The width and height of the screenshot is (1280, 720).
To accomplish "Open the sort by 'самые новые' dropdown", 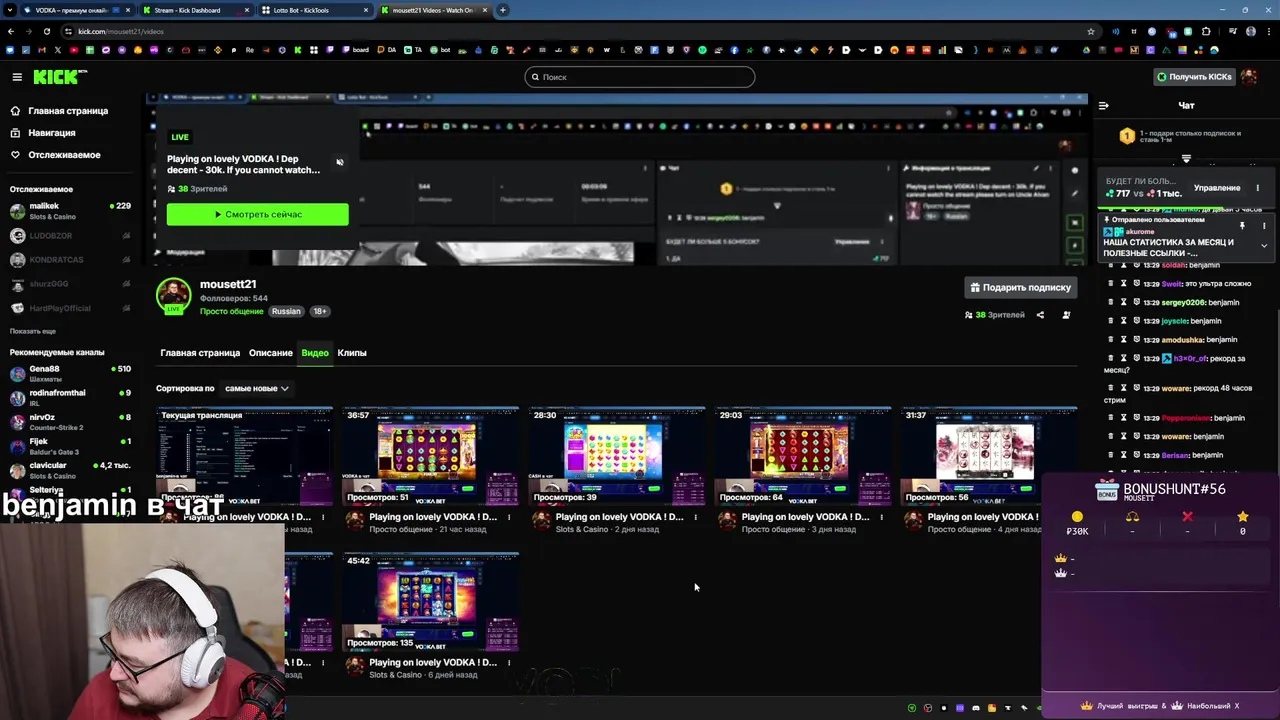I will (256, 388).
